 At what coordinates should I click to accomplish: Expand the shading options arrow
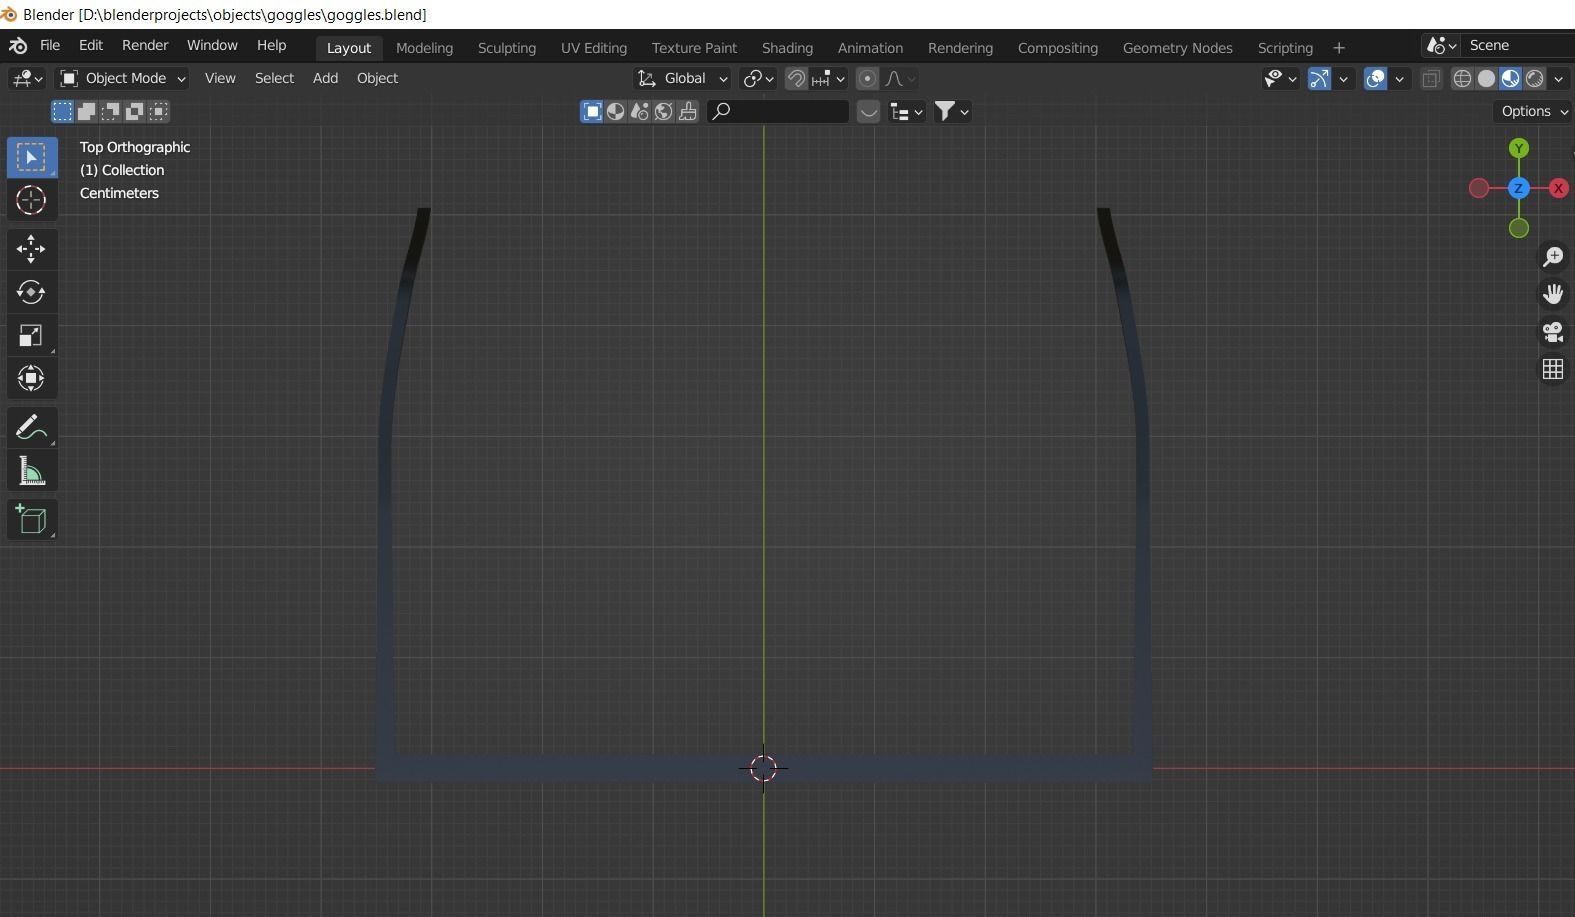pyautogui.click(x=1559, y=78)
